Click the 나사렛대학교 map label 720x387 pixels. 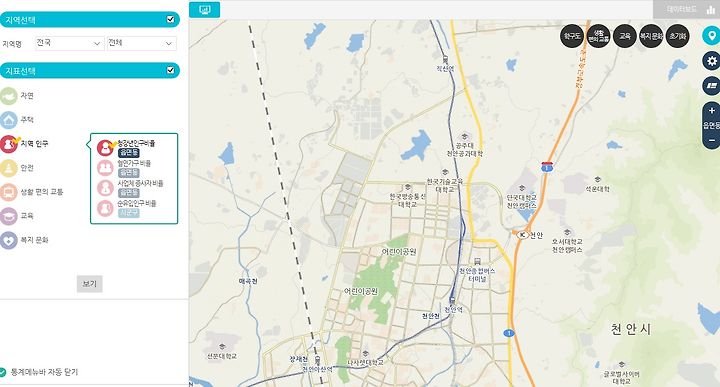pos(365,362)
